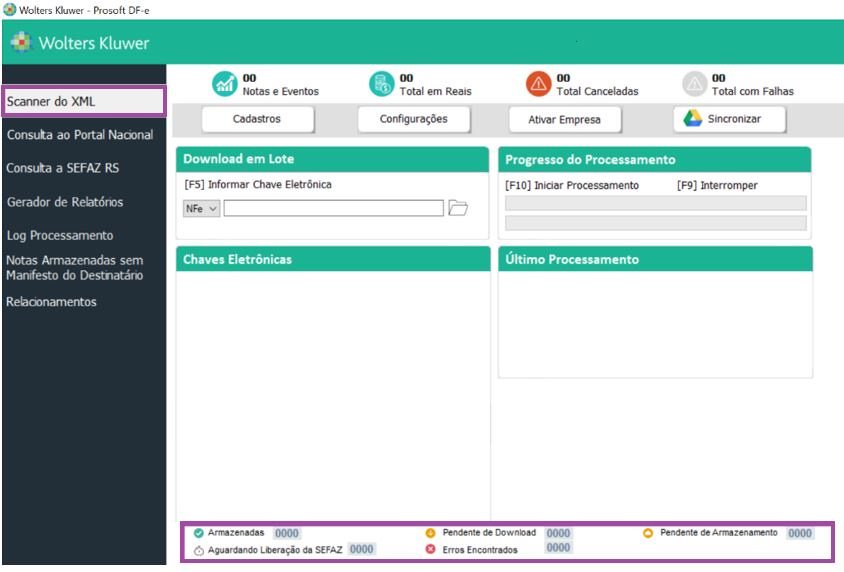Click the Total em Reais label
844x572 pixels.
(435, 91)
